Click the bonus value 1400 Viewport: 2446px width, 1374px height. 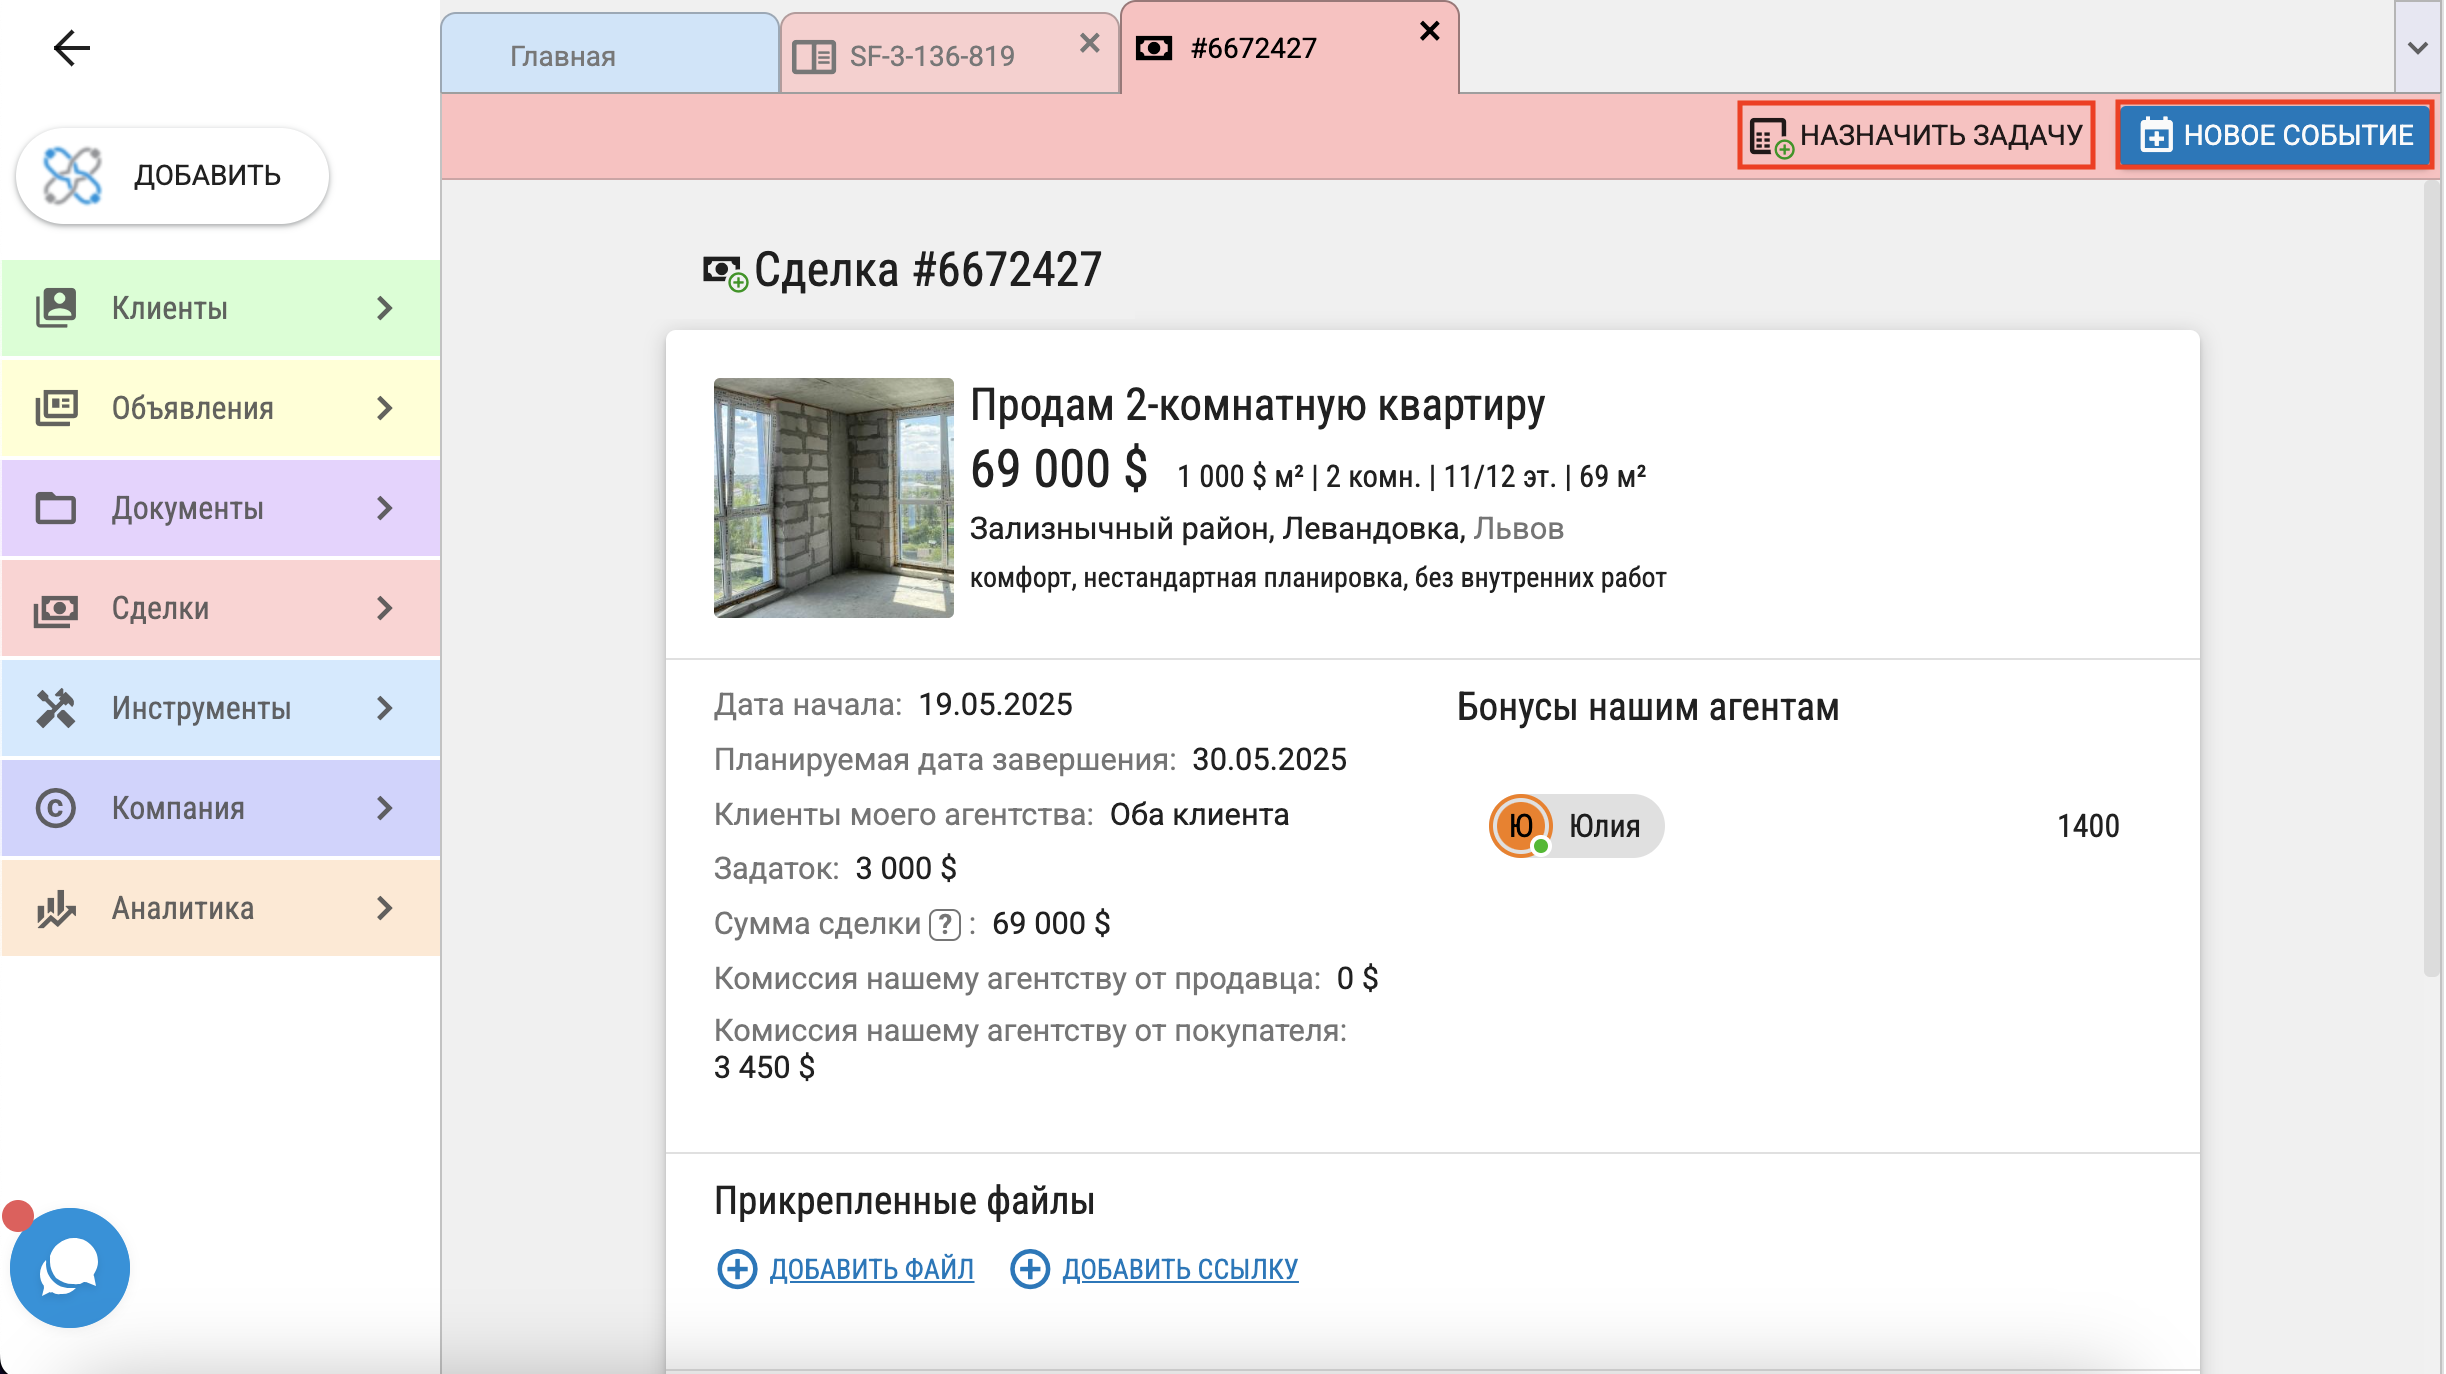2088,826
